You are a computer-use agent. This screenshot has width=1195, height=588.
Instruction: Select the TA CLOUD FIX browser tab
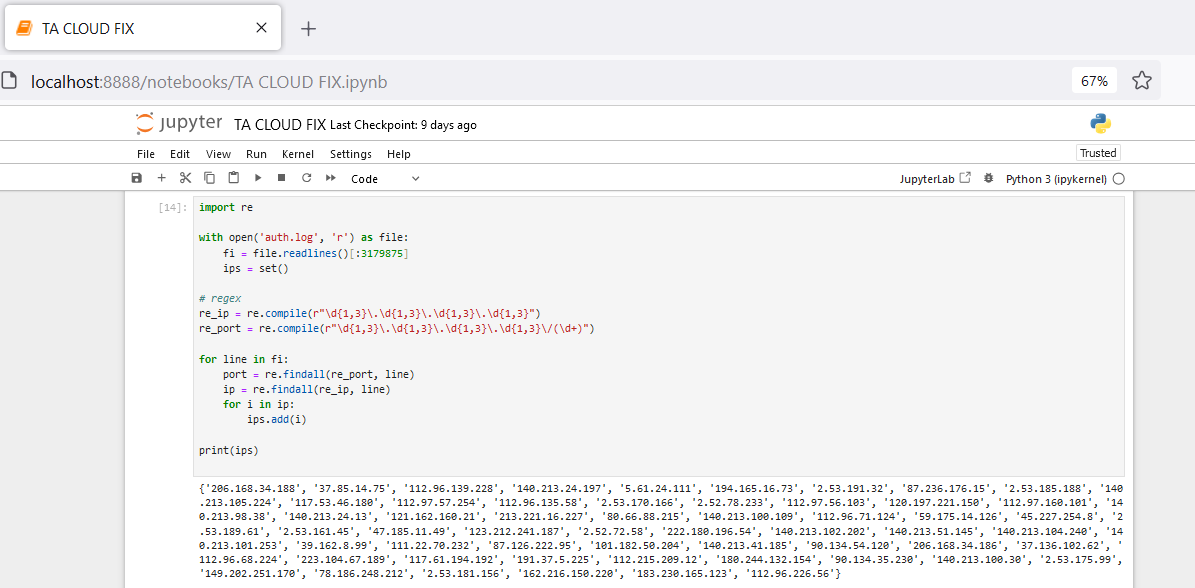pos(143,28)
